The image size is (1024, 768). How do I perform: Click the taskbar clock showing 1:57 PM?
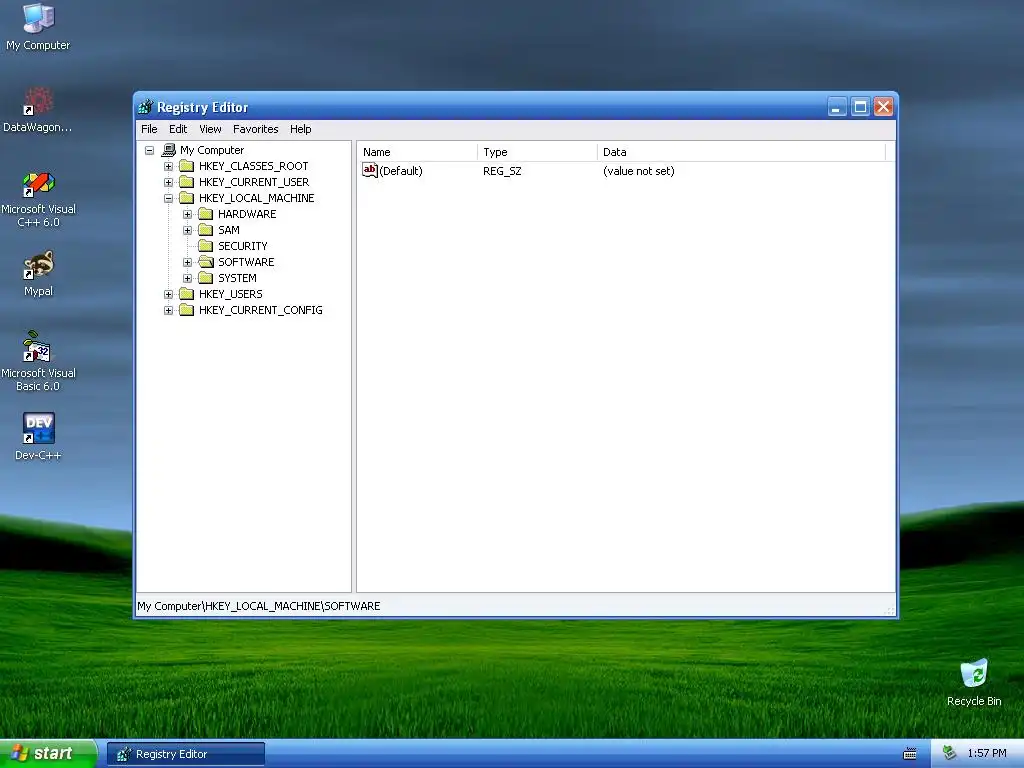click(987, 754)
